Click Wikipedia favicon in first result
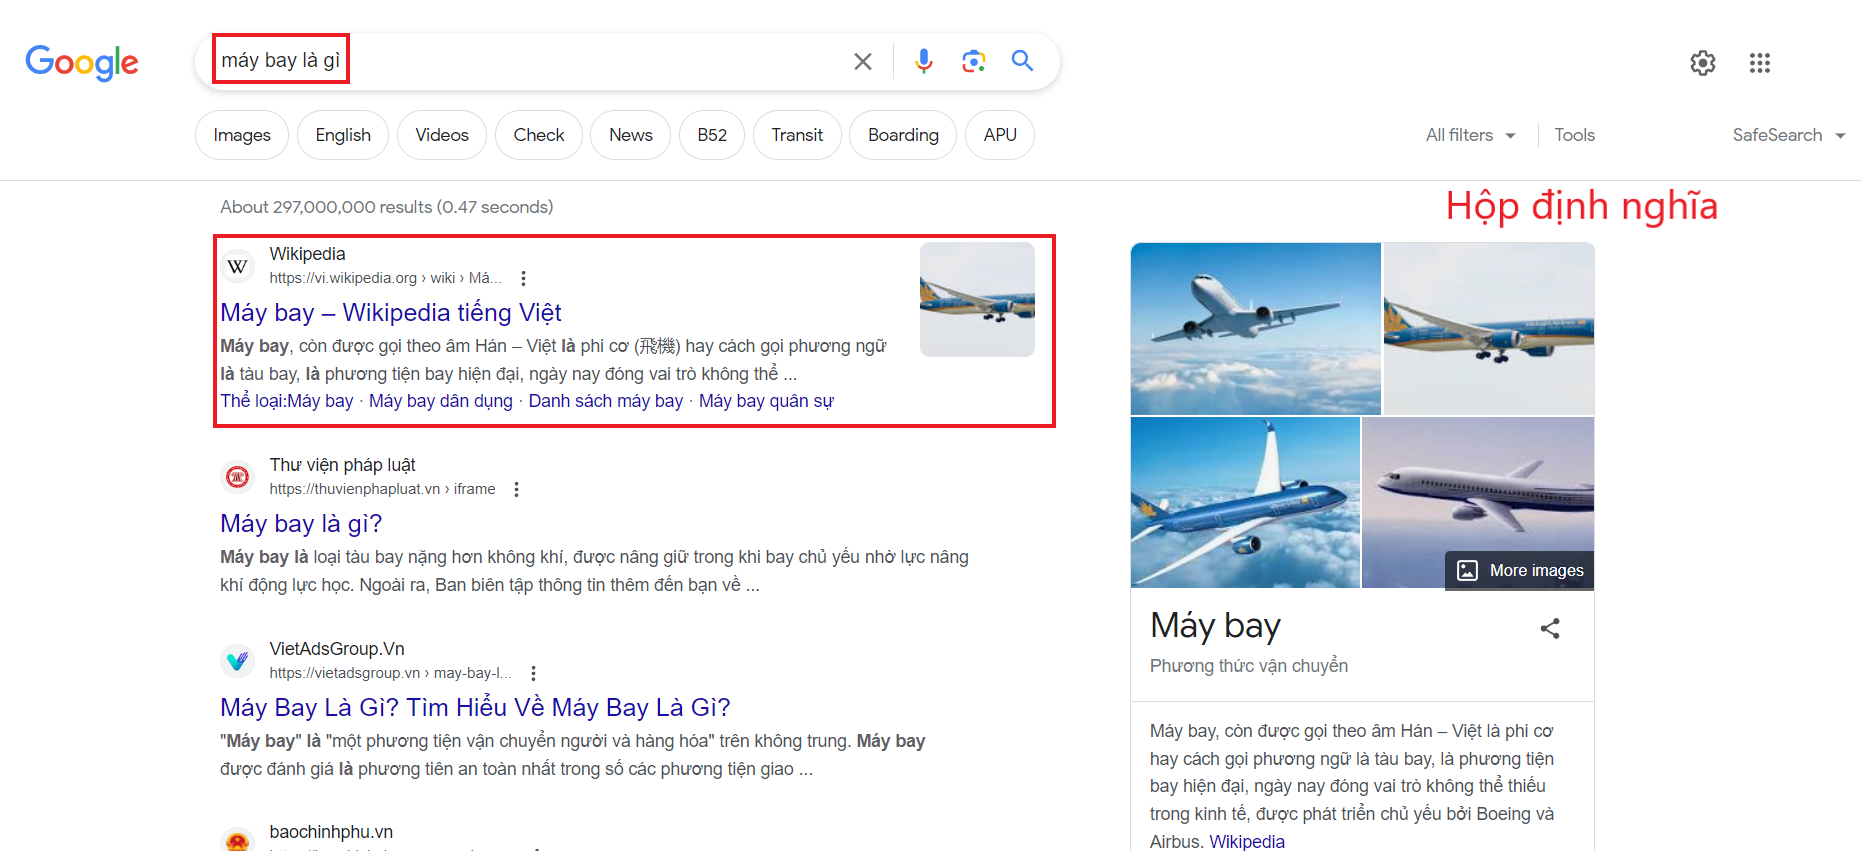 click(237, 266)
